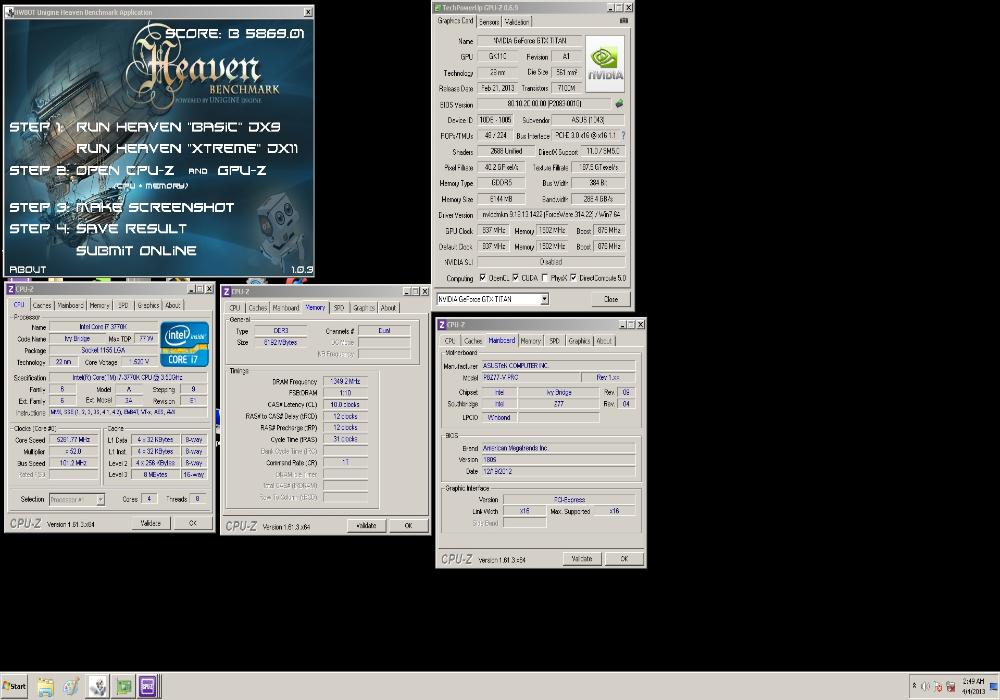Click the Heaven benchmark taskbar icon

click(98, 687)
